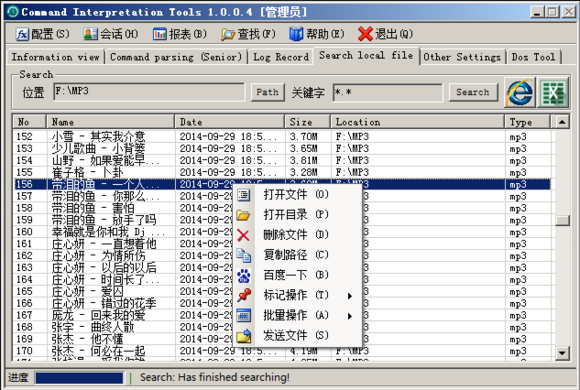This screenshot has width=580, height=390.
Task: Open the 配置(S) toolbar item
Action: [42, 34]
